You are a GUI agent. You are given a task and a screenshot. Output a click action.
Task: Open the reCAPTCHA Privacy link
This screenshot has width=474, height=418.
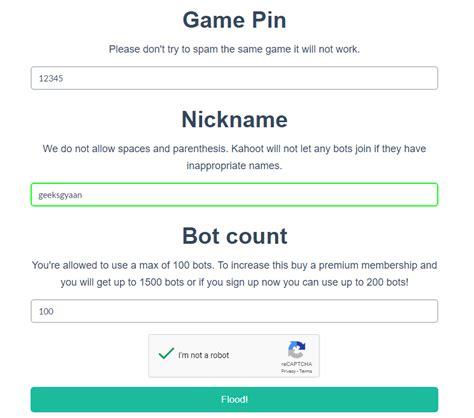point(288,371)
